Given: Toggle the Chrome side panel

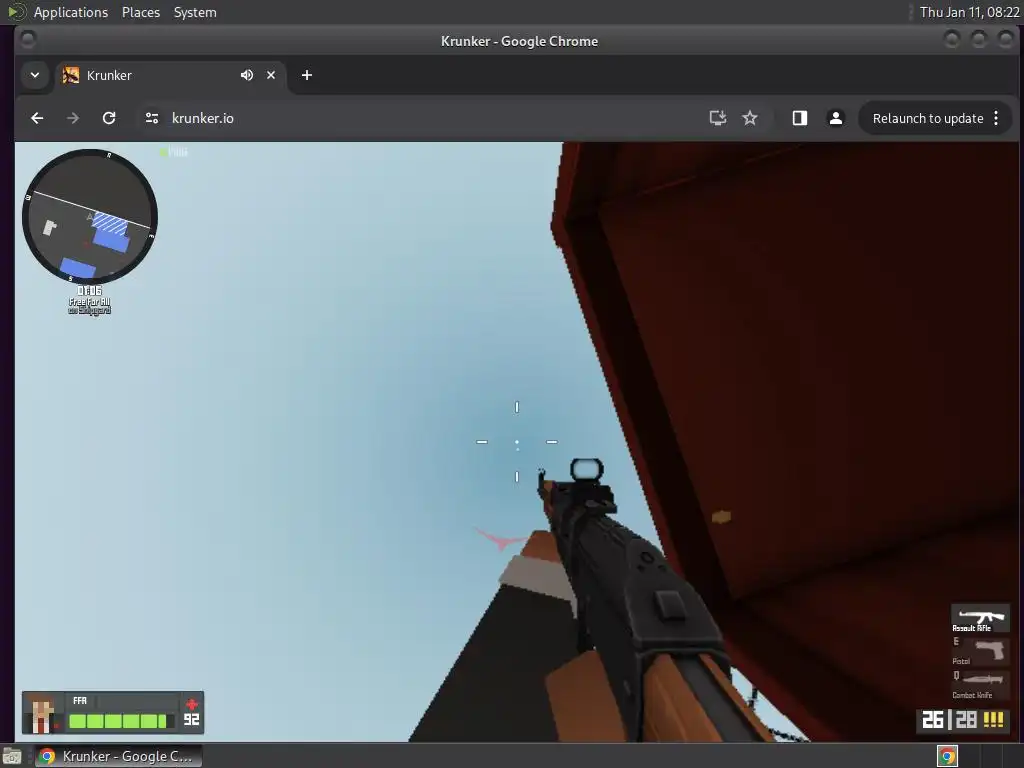Looking at the screenshot, I should [x=800, y=118].
